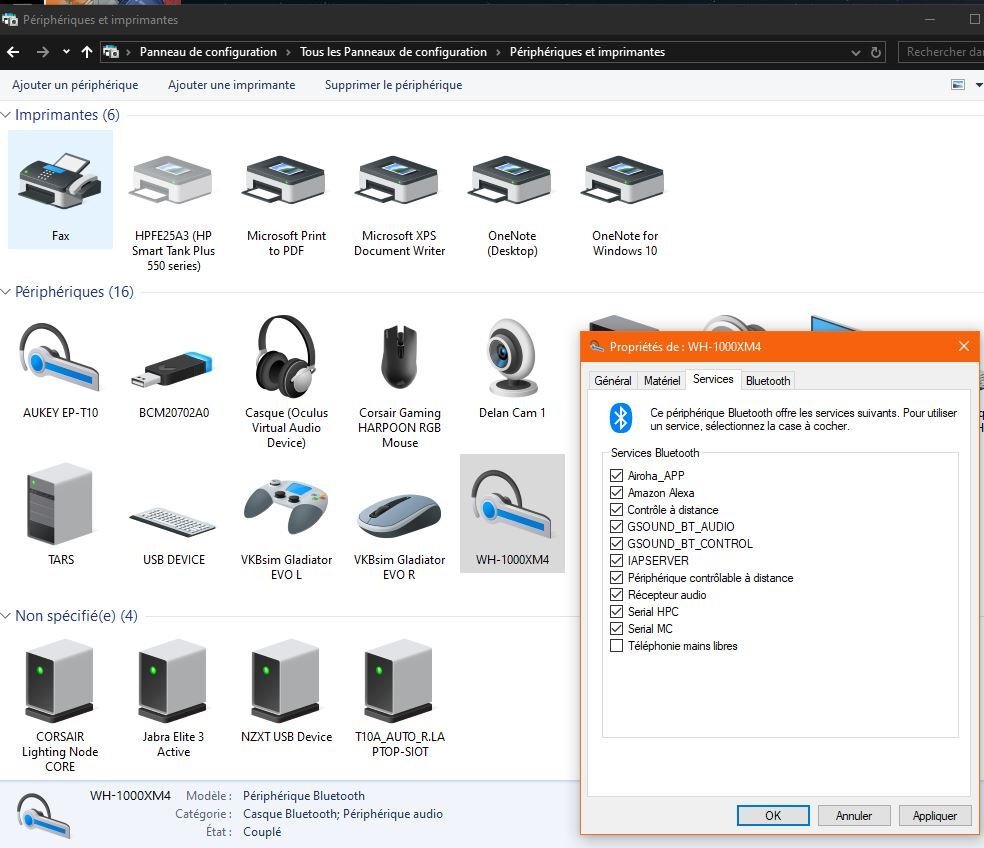Go forward with the forward arrow

point(42,52)
